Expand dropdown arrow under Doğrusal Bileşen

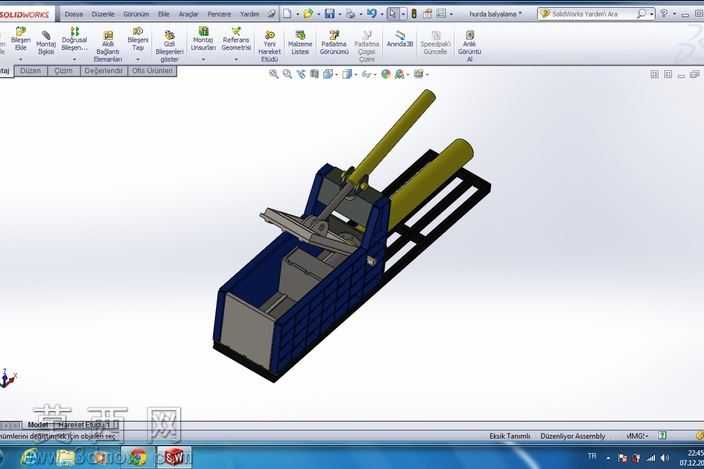[74, 59]
